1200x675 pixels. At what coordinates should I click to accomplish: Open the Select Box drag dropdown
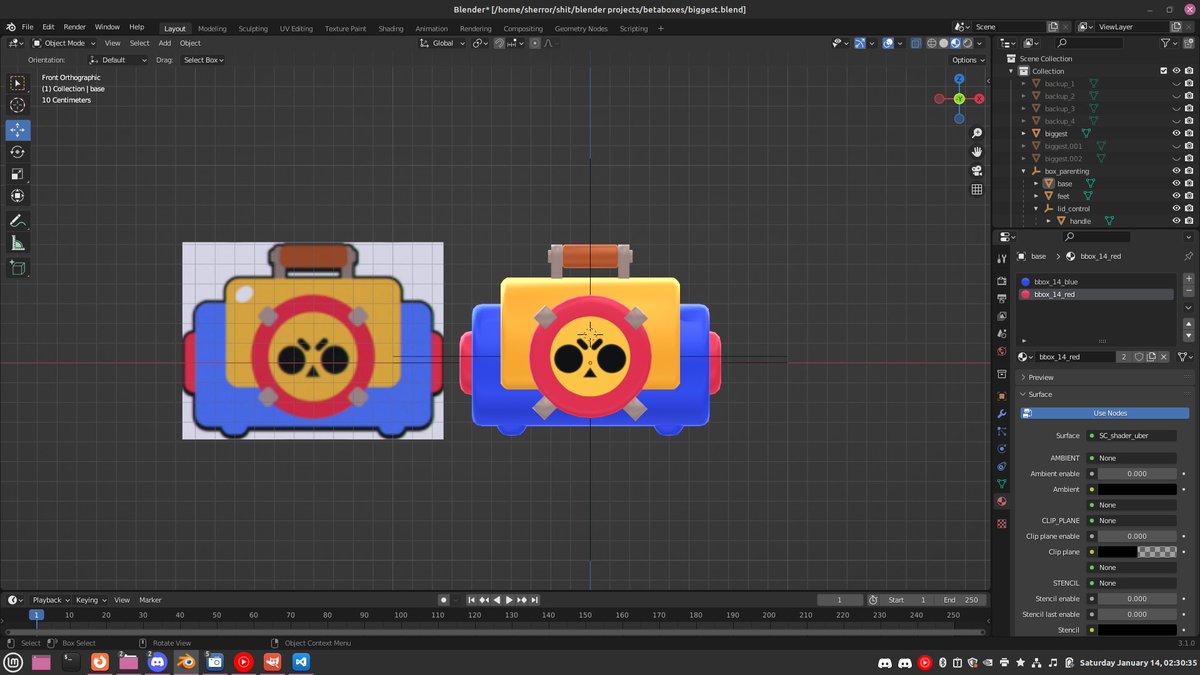[203, 60]
